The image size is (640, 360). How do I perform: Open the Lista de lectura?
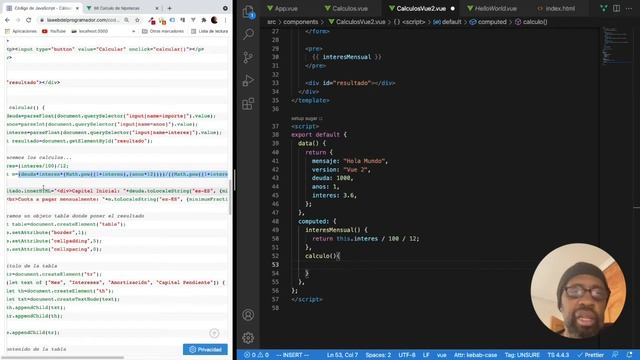point(209,31)
